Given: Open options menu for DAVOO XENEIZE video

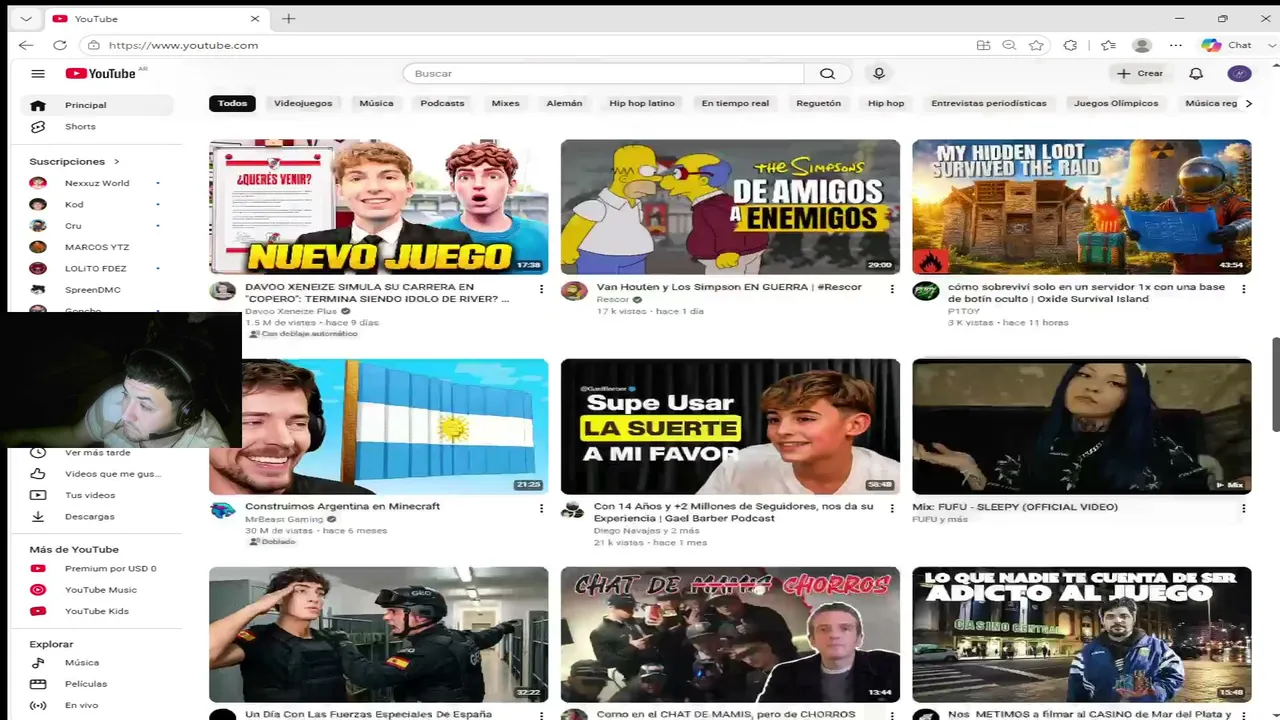Looking at the screenshot, I should tap(541, 289).
